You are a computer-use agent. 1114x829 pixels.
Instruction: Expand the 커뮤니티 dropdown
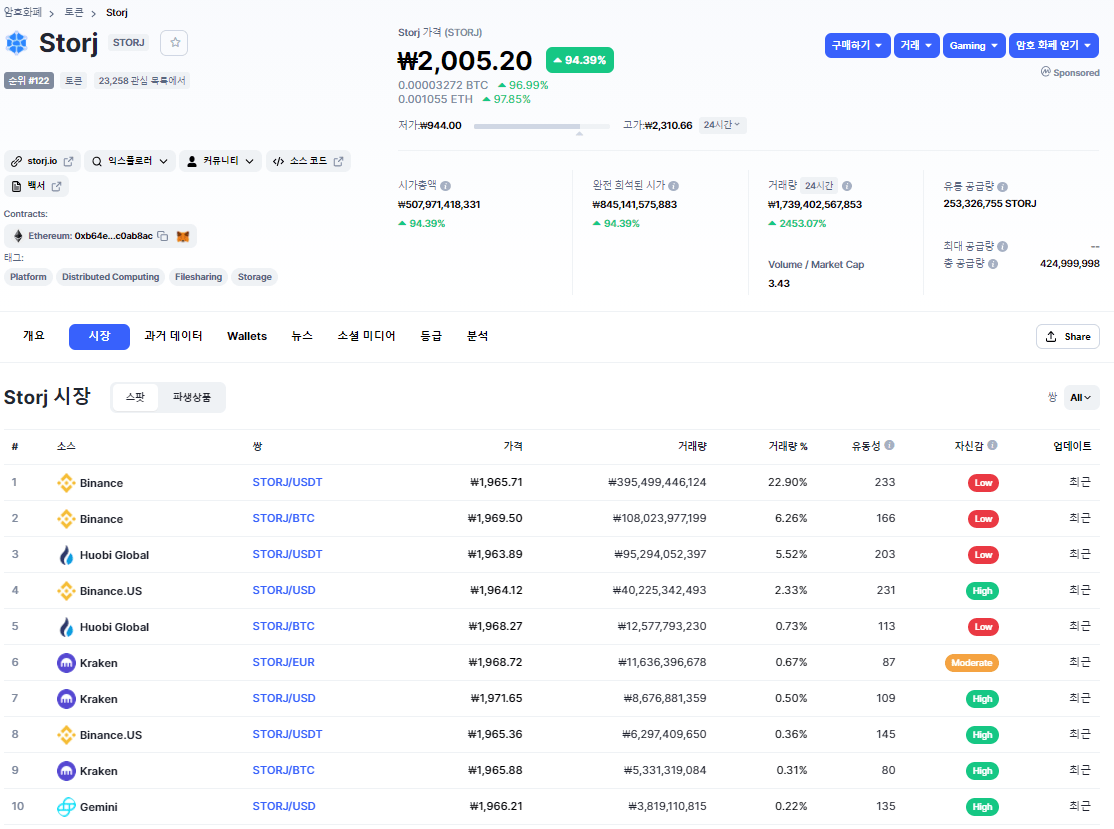(x=220, y=161)
